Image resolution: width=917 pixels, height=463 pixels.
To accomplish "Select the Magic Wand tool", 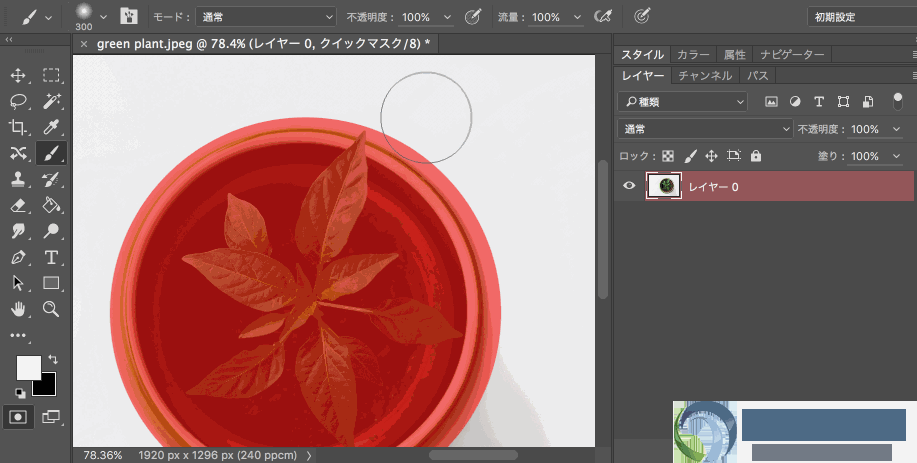I will pyautogui.click(x=51, y=101).
